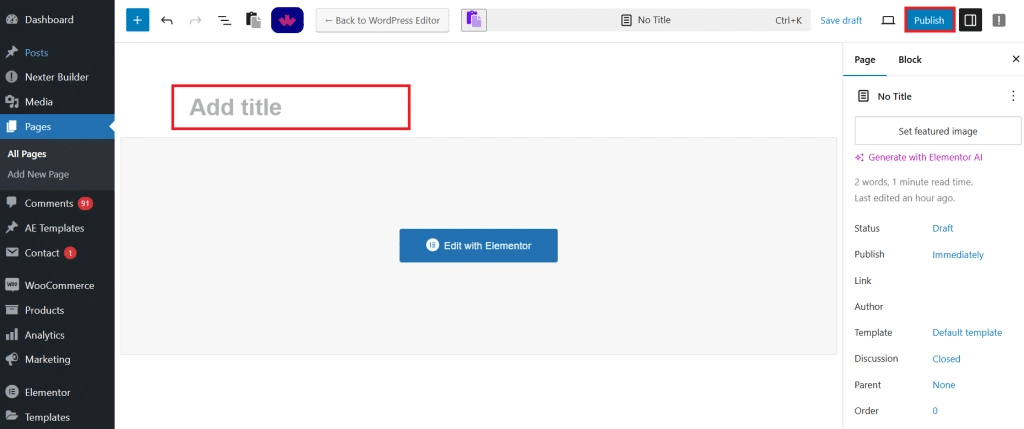Click the blue block inserter plus icon
The image size is (1024, 429).
tap(138, 20)
